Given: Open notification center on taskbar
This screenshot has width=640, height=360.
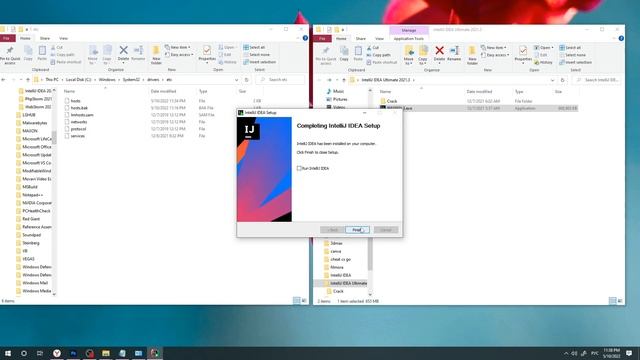Looking at the screenshot, I should (629, 353).
